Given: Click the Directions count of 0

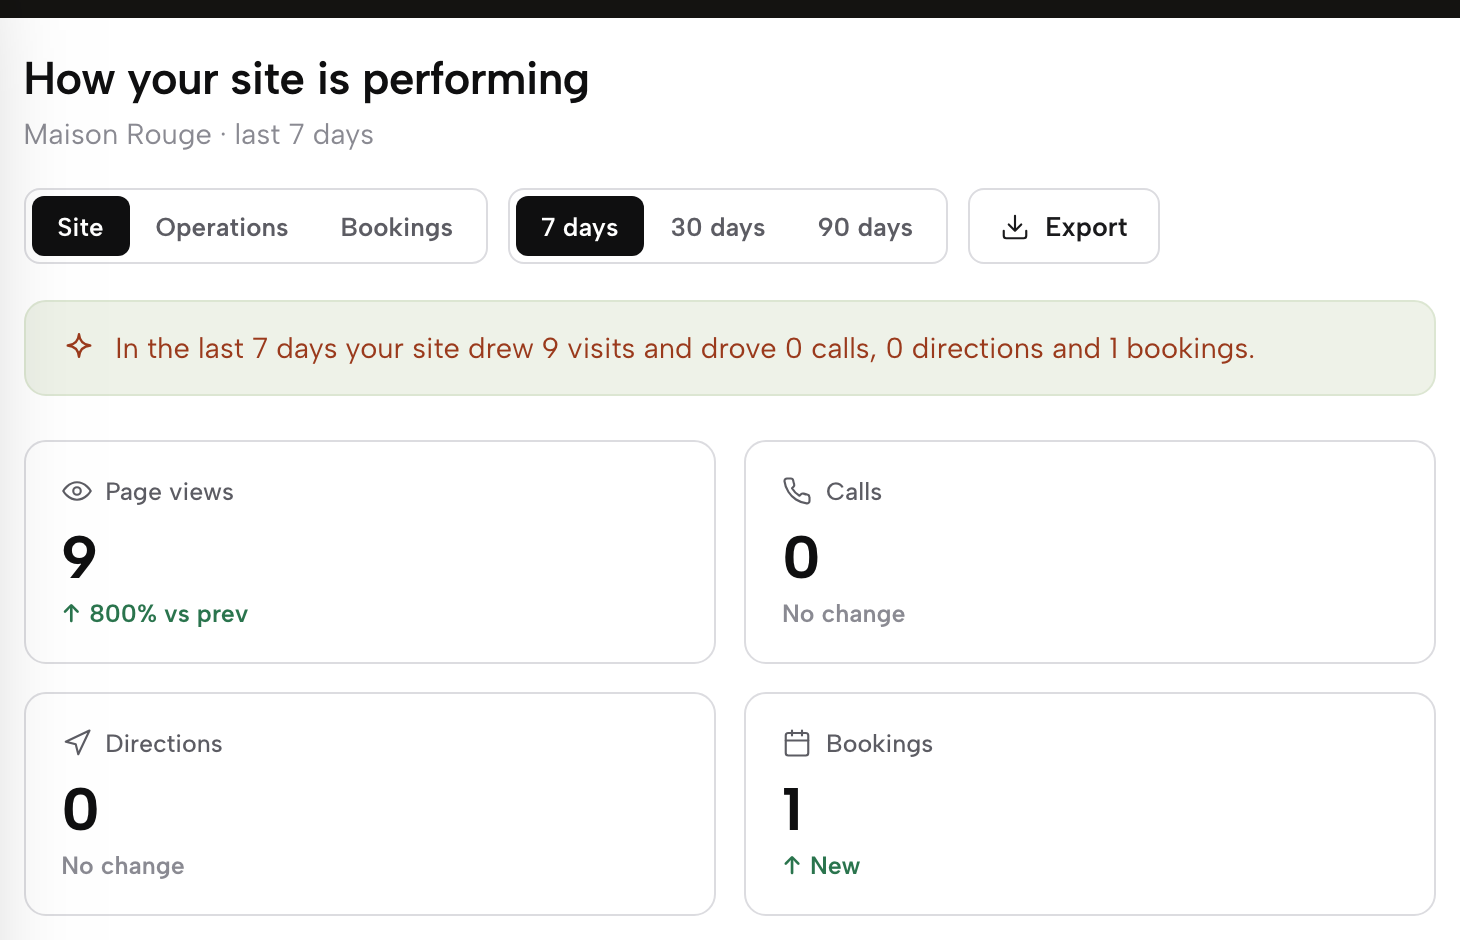Looking at the screenshot, I should click(81, 808).
